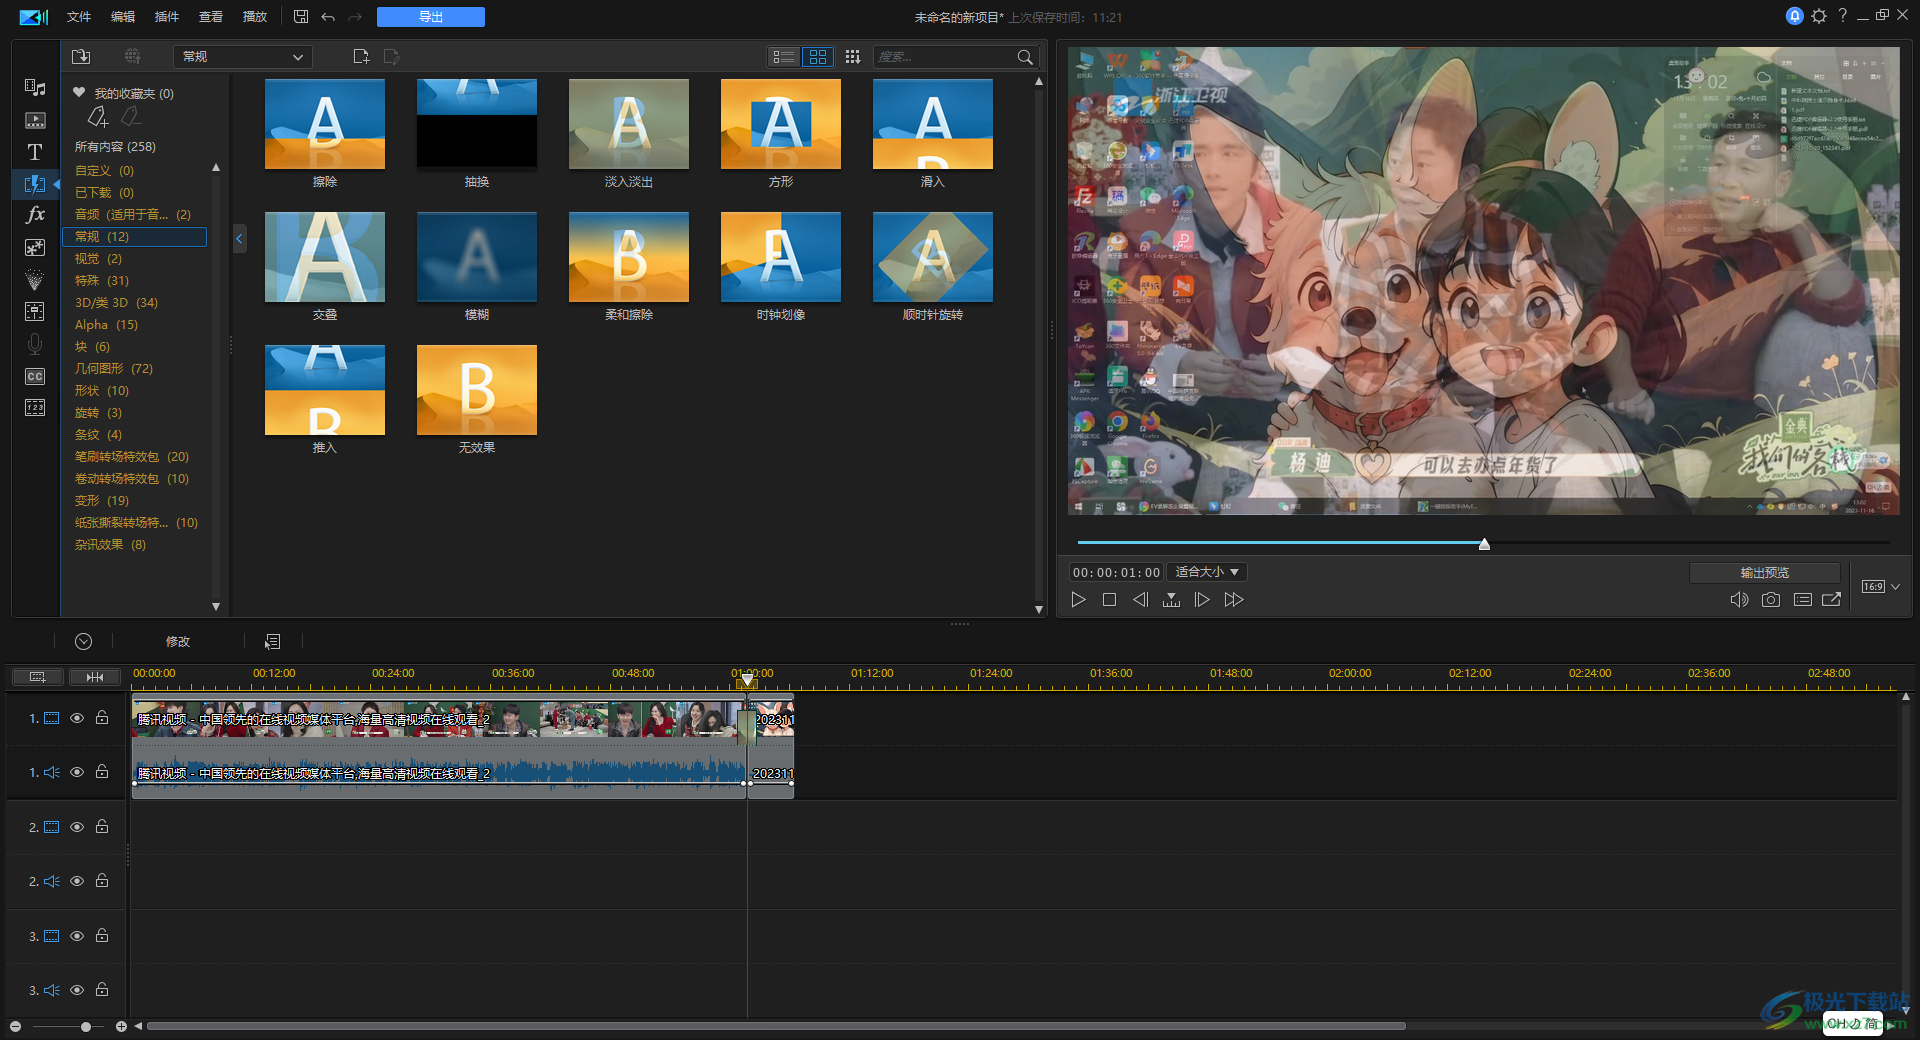The width and height of the screenshot is (1920, 1040).
Task: Toggle lock on audio track 2
Action: click(102, 881)
